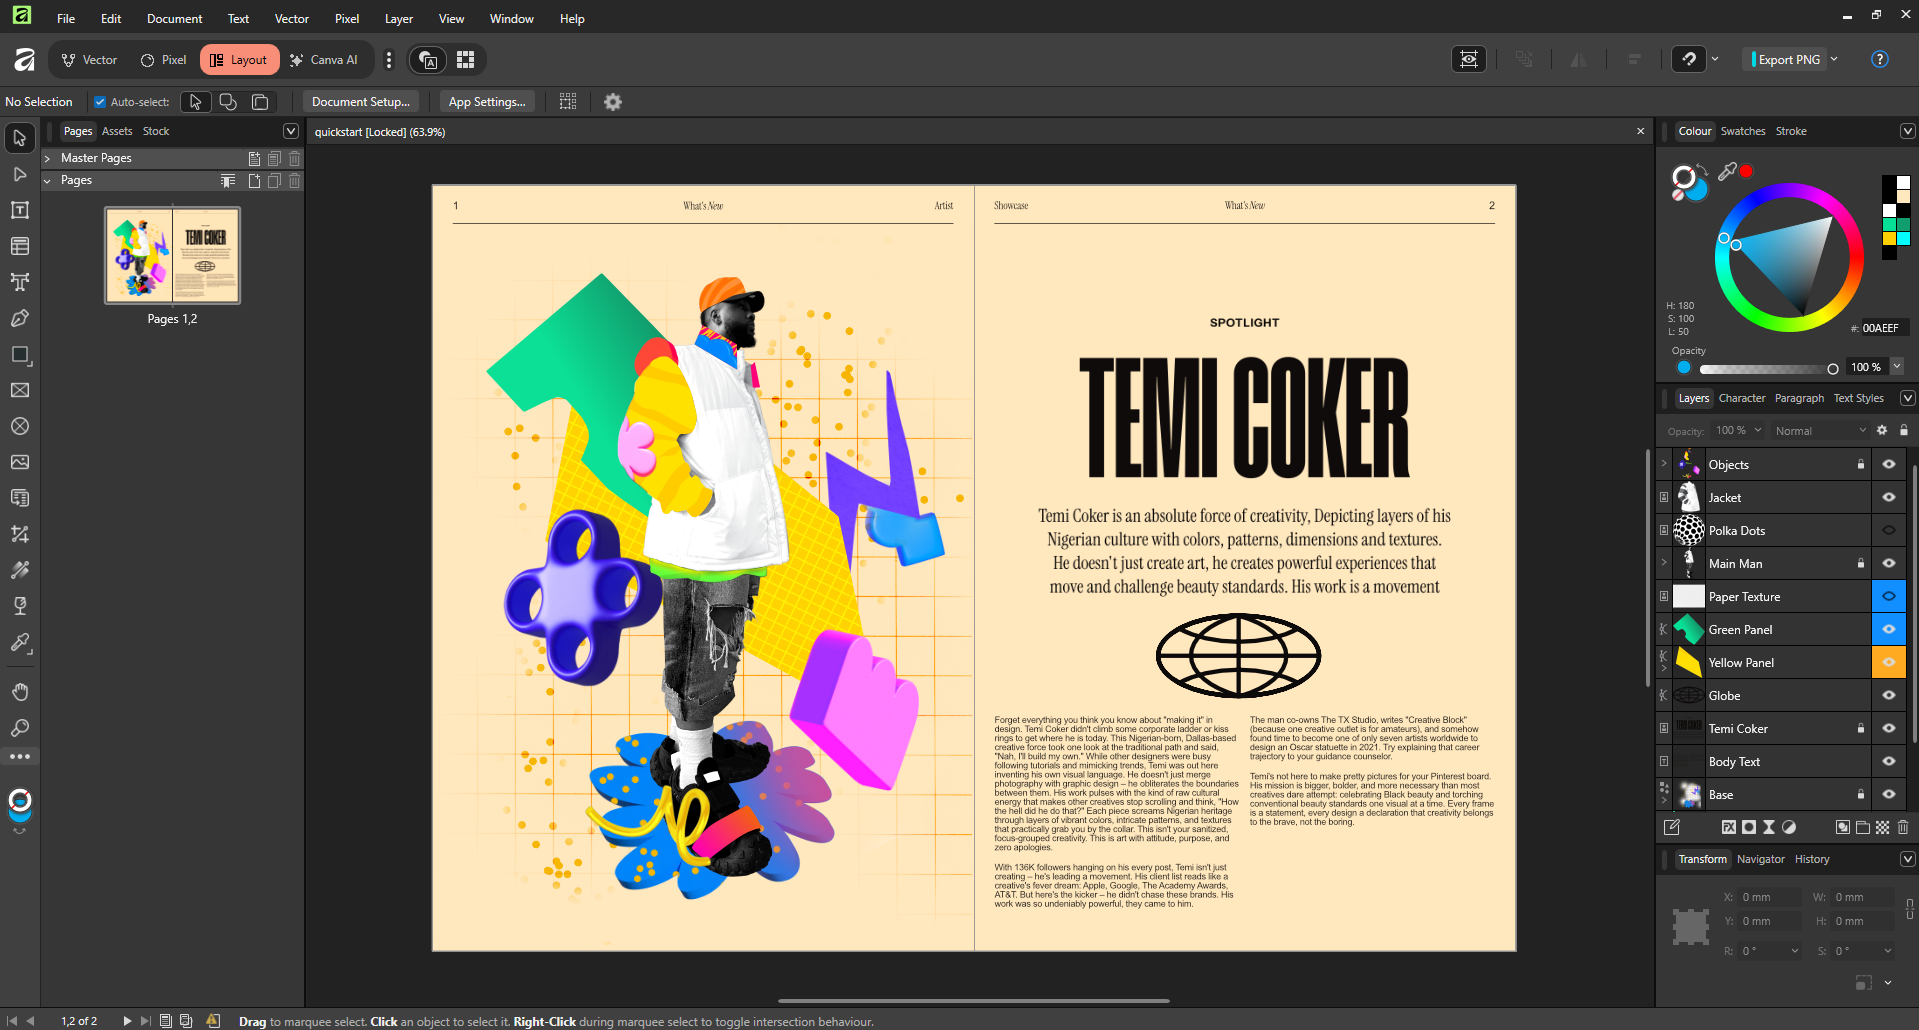Select the Node tool

(20, 174)
